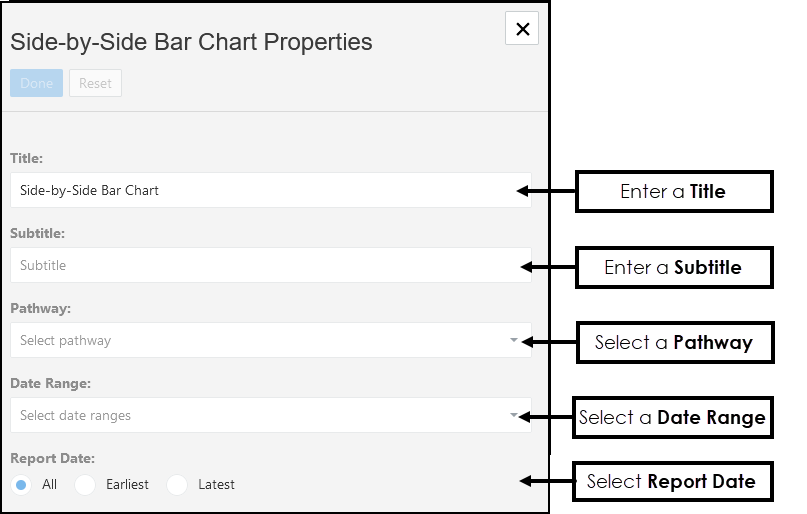Click the Pathway field label
The height and width of the screenshot is (514, 807).
[40, 308]
